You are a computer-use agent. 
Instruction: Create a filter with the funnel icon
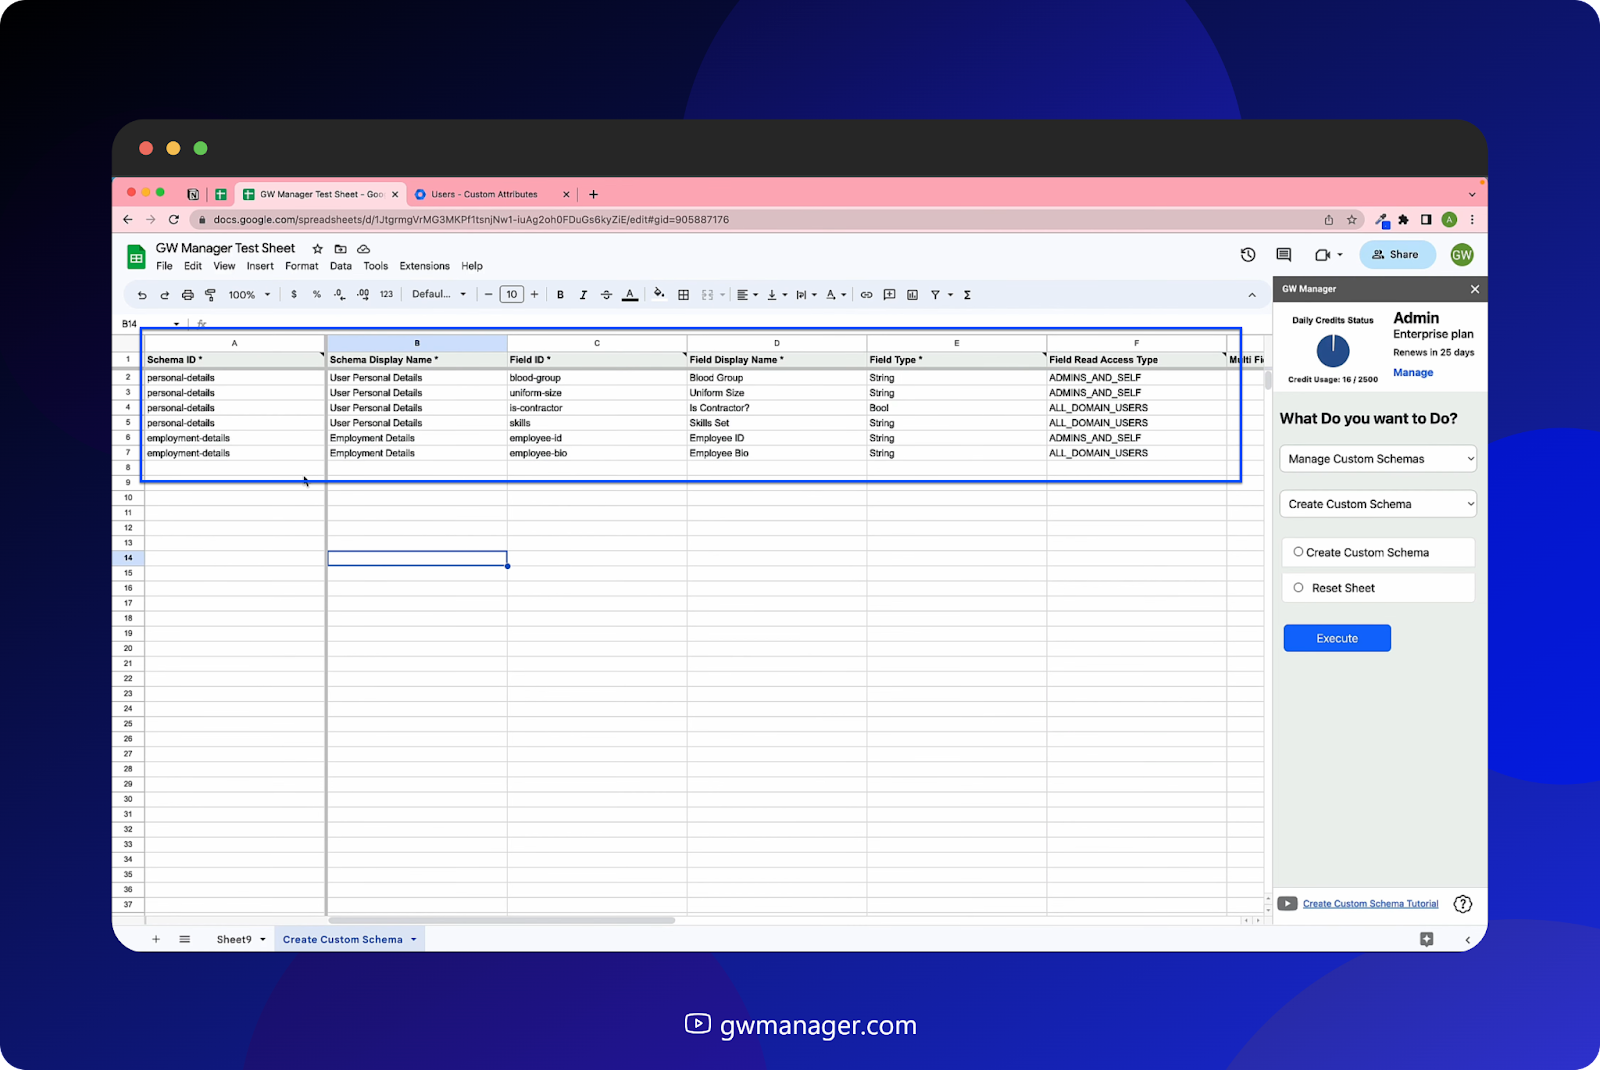[x=934, y=294]
